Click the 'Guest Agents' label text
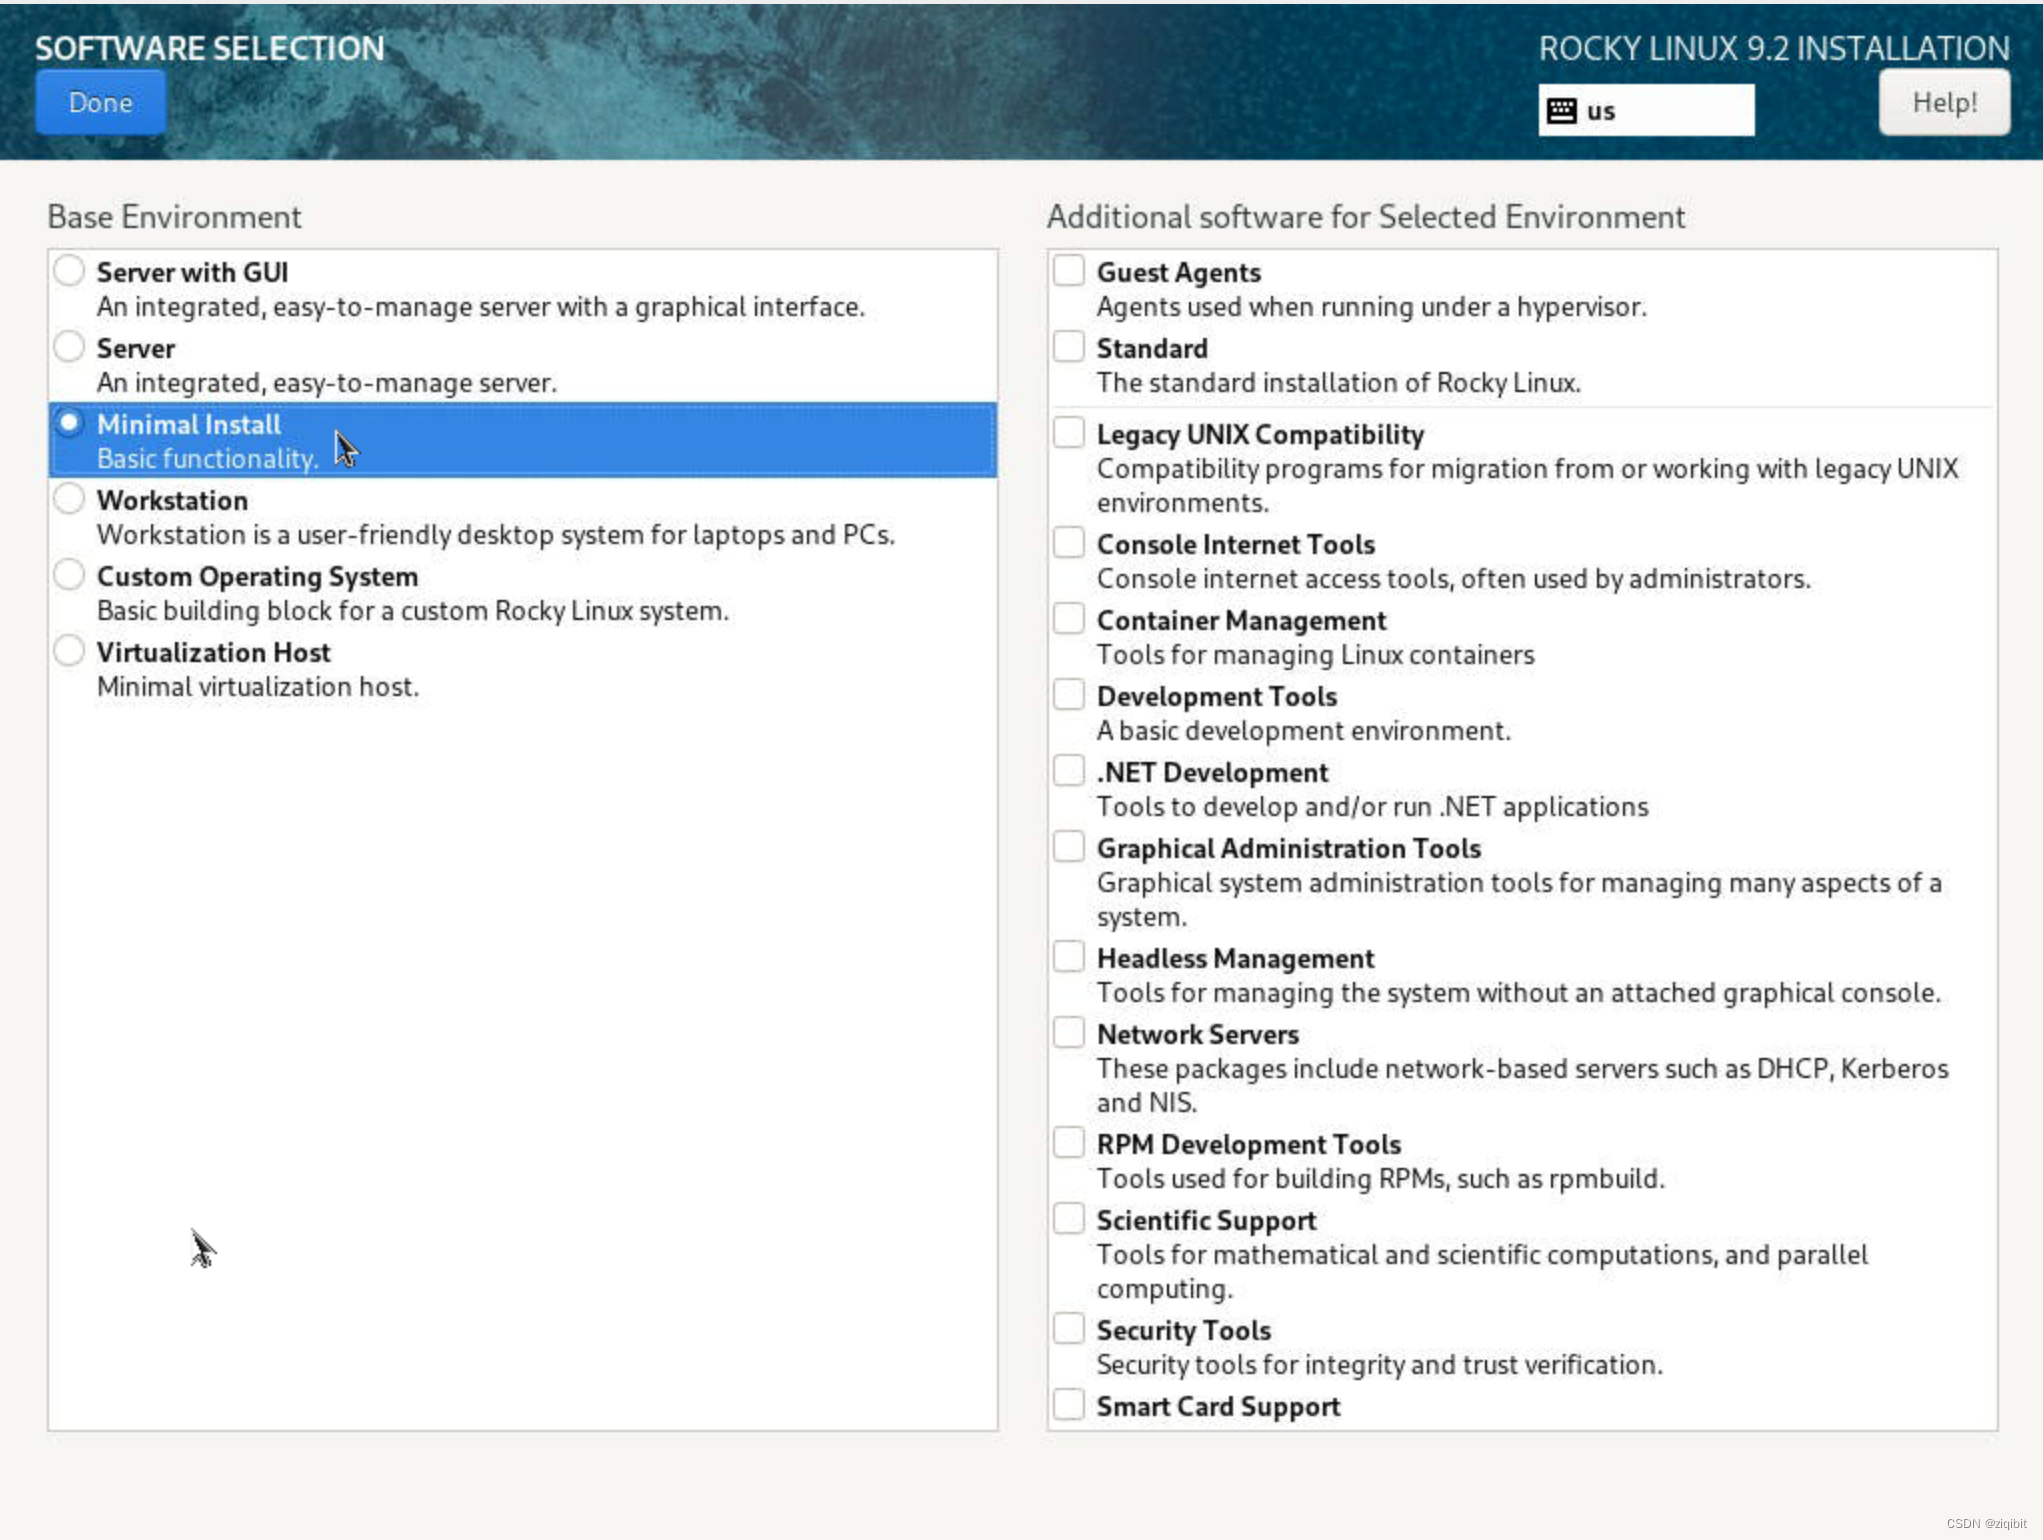The height and width of the screenshot is (1540, 2043). pyautogui.click(x=1178, y=272)
